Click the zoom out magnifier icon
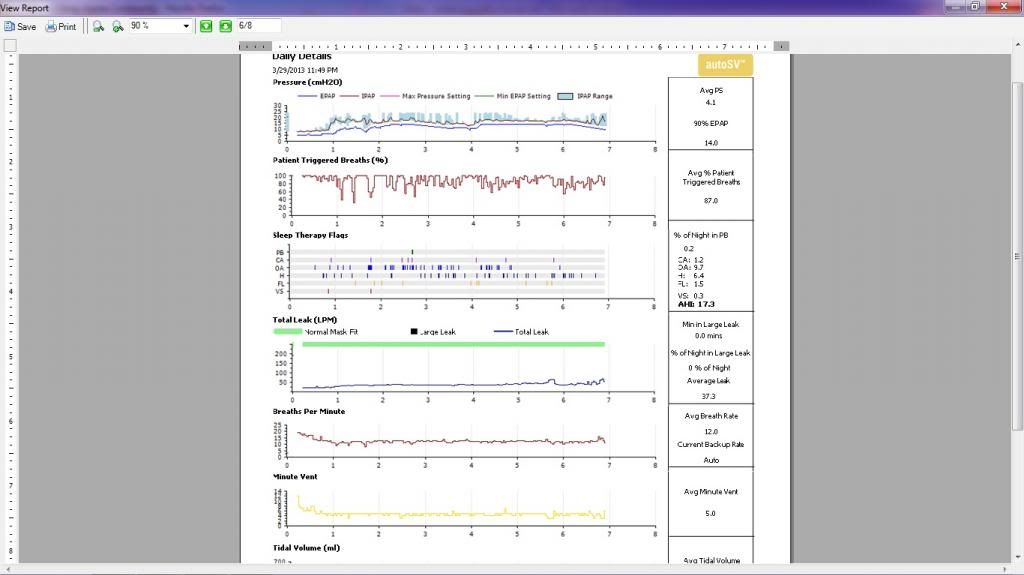The width and height of the screenshot is (1024, 575). [x=118, y=26]
